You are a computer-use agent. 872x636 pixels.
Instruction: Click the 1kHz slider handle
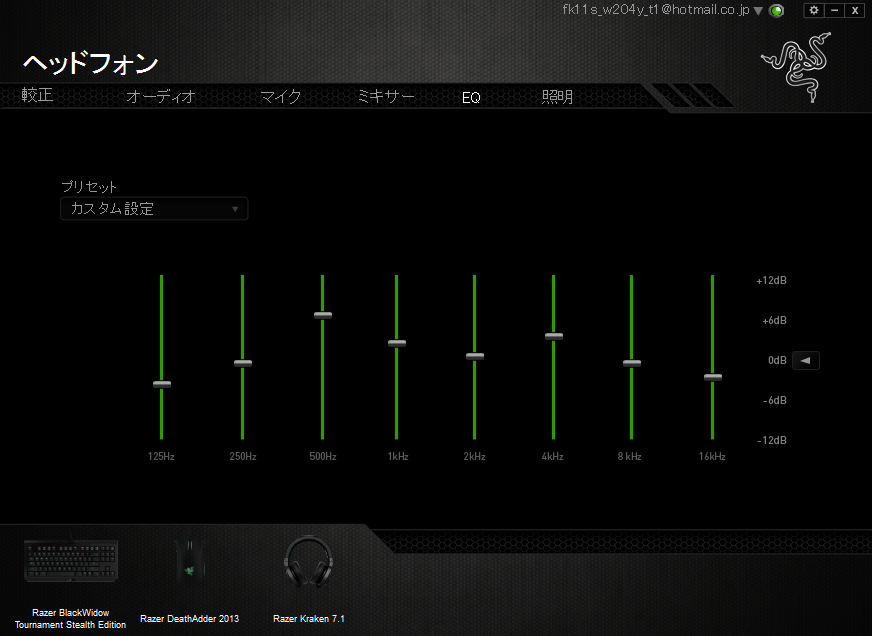pyautogui.click(x=397, y=344)
